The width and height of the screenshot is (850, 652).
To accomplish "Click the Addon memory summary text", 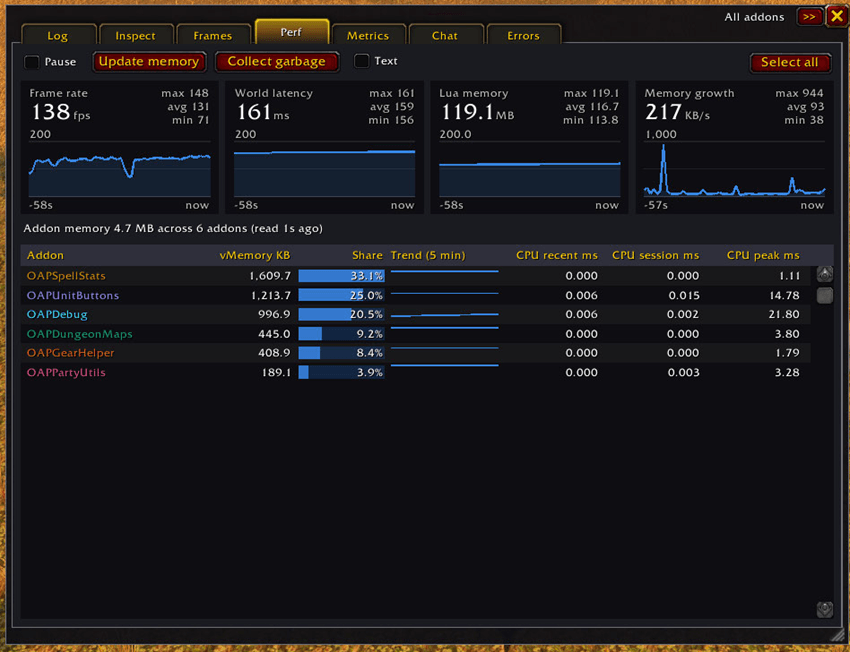I will (x=173, y=229).
